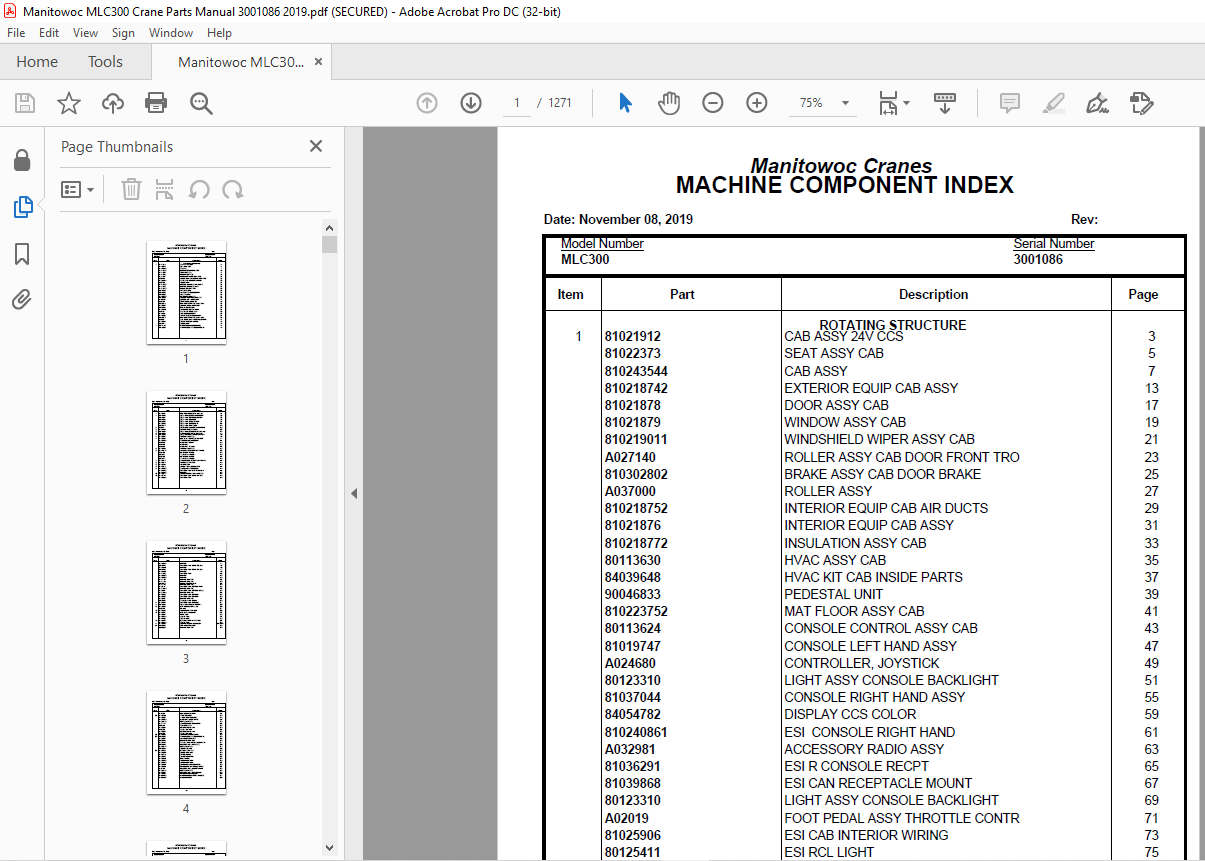Open the thumbnail options dropdown menu

[x=77, y=189]
